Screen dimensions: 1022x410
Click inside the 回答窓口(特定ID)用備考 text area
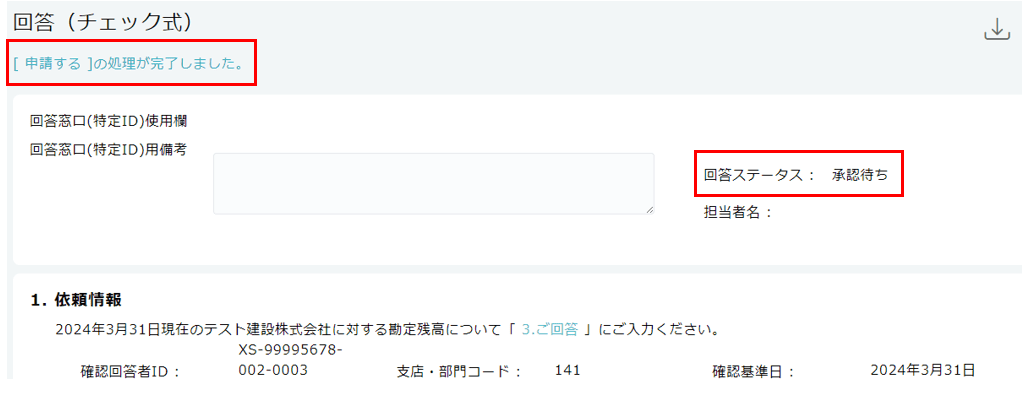pyautogui.click(x=433, y=184)
